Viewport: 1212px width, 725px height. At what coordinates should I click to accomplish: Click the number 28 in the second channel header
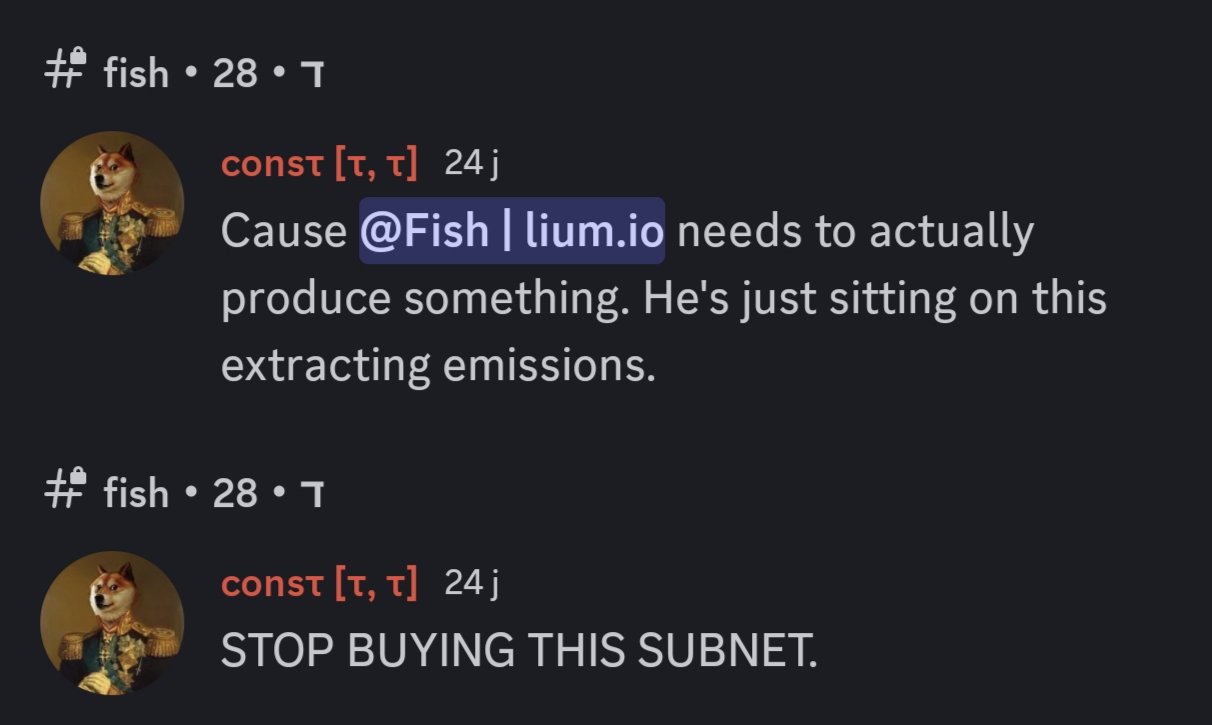[x=235, y=493]
